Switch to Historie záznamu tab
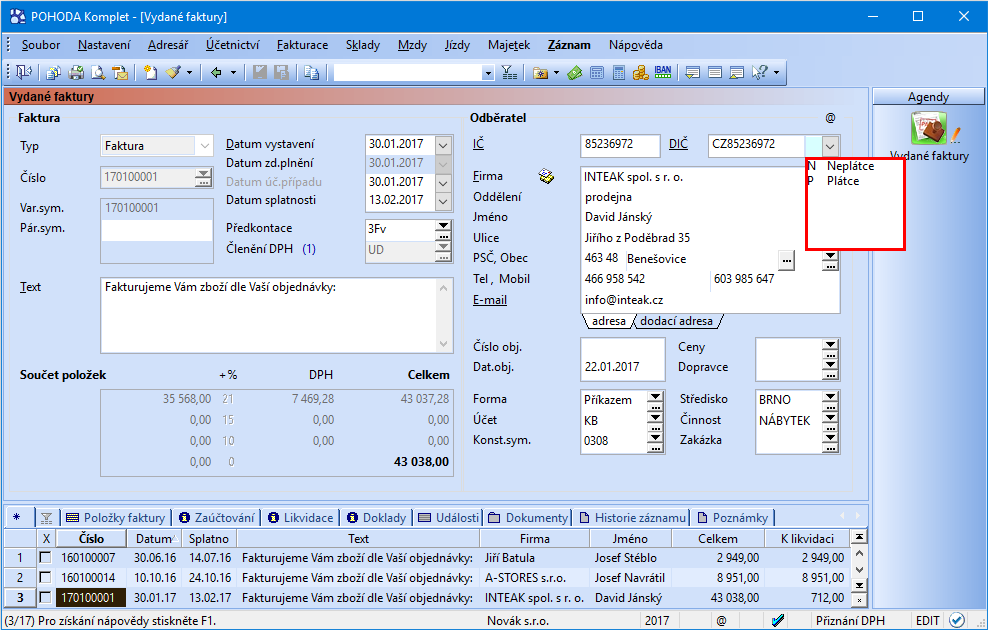This screenshot has height=630, width=988. (633, 518)
